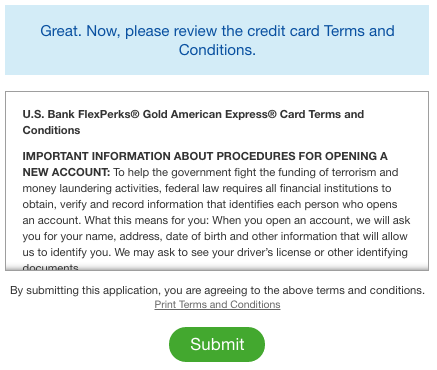Click the NEW ACCOUNT: bold label
Viewport: 437px width, 370px height.
[x=66, y=172]
